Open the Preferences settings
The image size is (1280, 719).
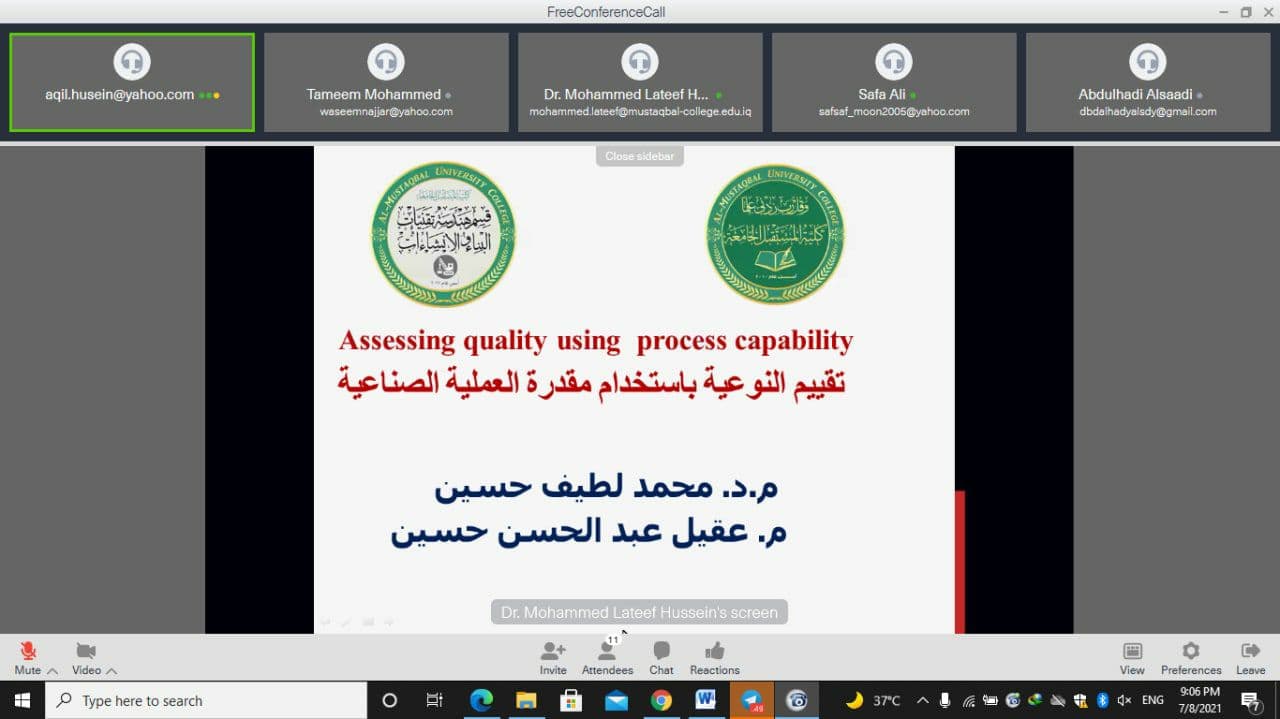point(1190,656)
